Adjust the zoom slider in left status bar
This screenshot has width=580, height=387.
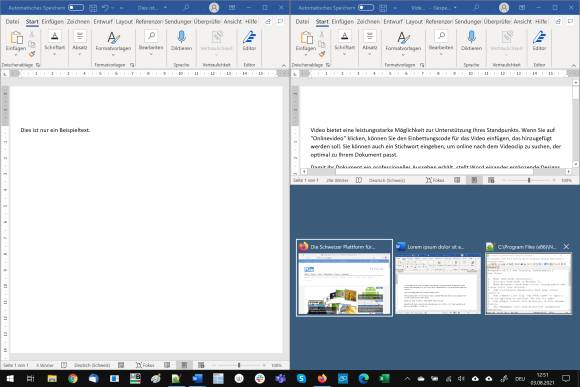[239, 365]
